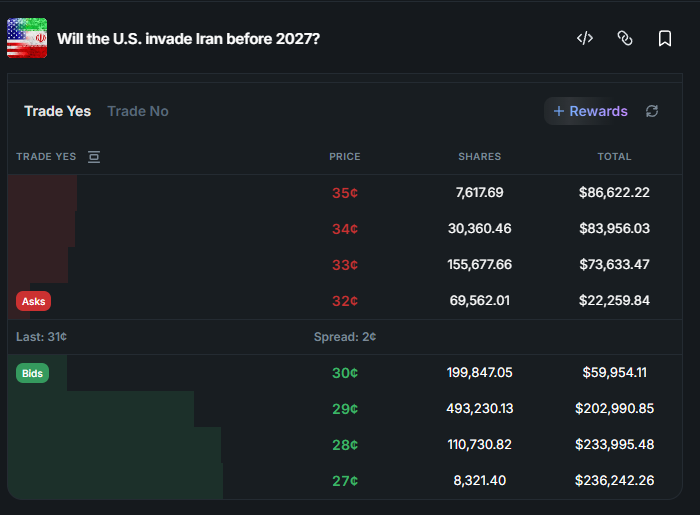
Task: Click total $202,990.85
Action: [x=614, y=408]
